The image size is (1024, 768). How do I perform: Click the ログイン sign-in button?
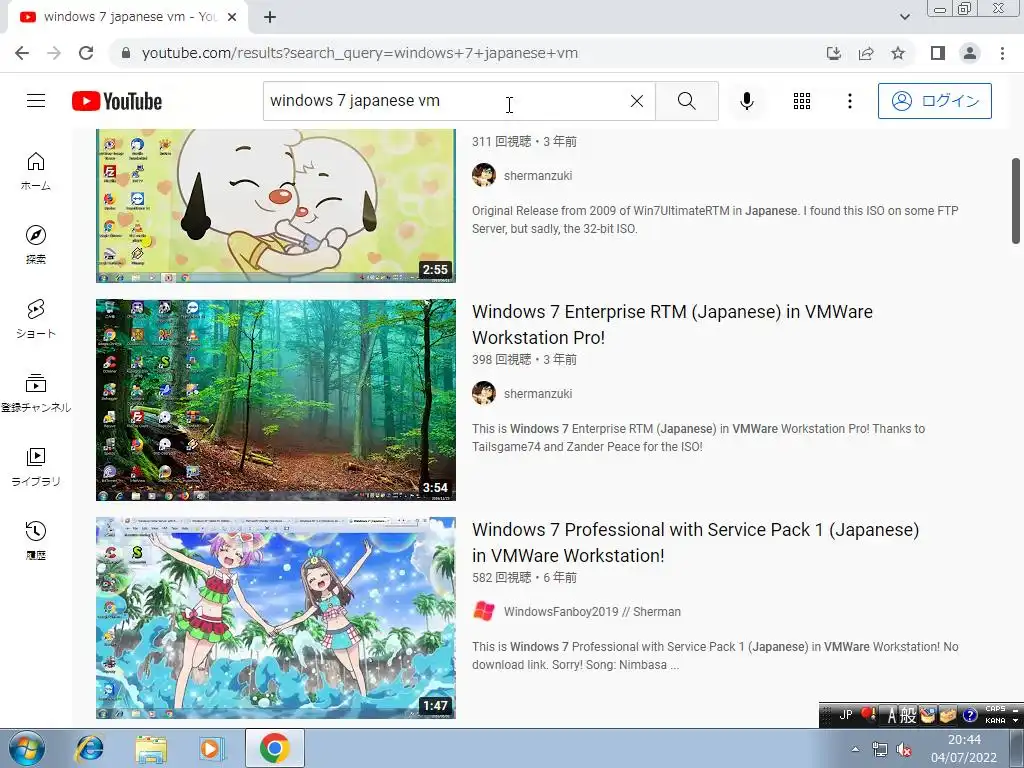[x=935, y=101]
